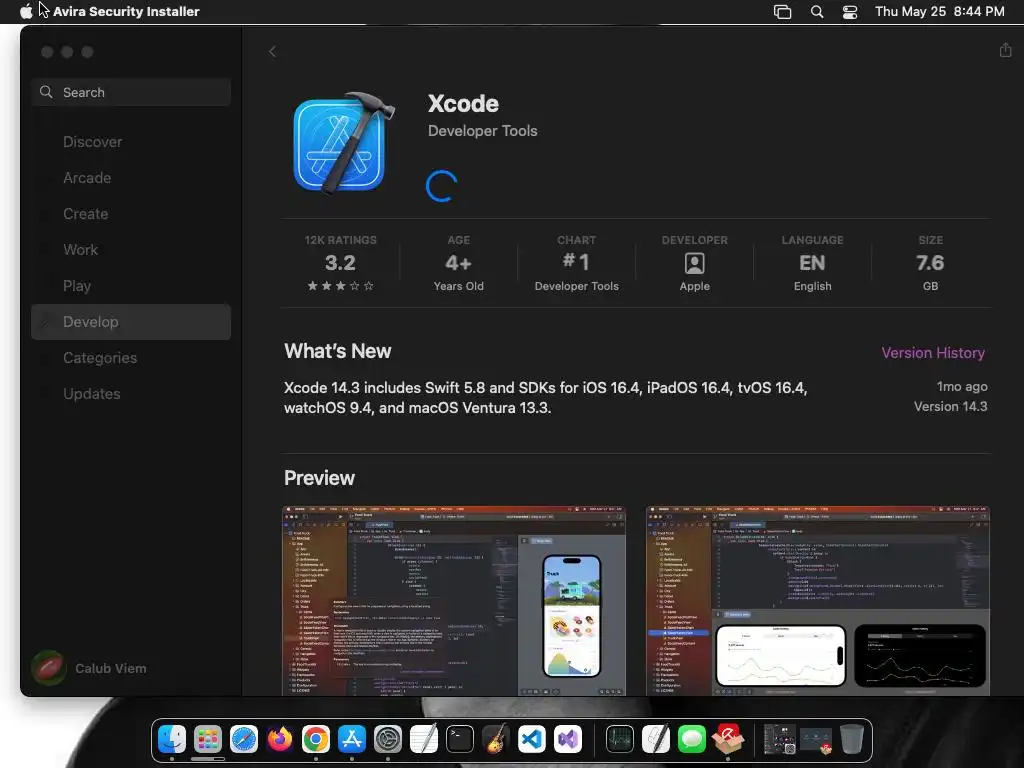Viewport: 1024px width, 768px height.
Task: Open Control Center in menu bar
Action: click(850, 11)
